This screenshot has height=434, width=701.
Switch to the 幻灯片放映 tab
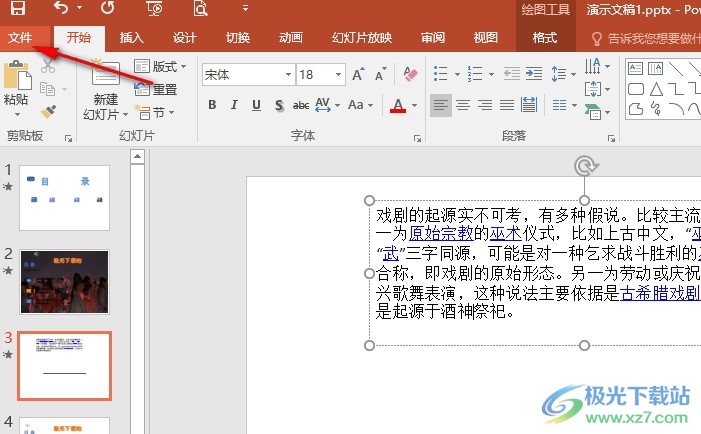(362, 38)
